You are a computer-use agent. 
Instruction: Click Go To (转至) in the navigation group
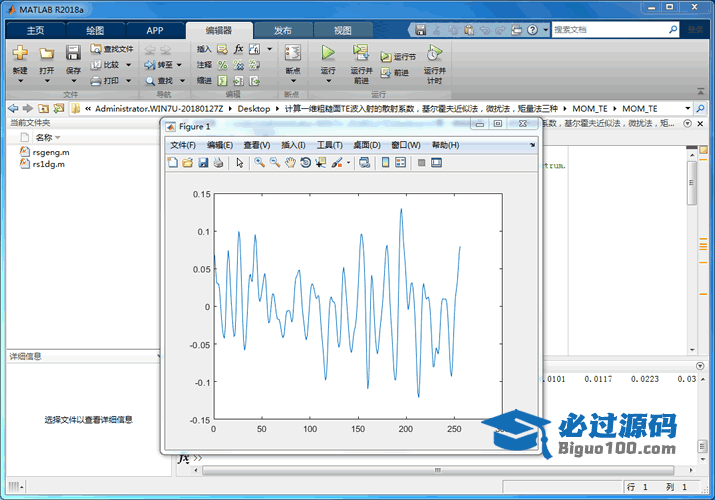click(159, 65)
